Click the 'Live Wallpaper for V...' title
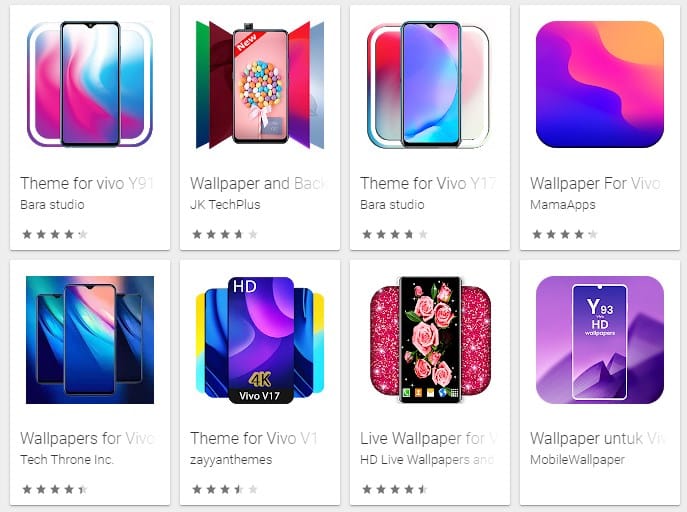This screenshot has width=687, height=512. [428, 438]
